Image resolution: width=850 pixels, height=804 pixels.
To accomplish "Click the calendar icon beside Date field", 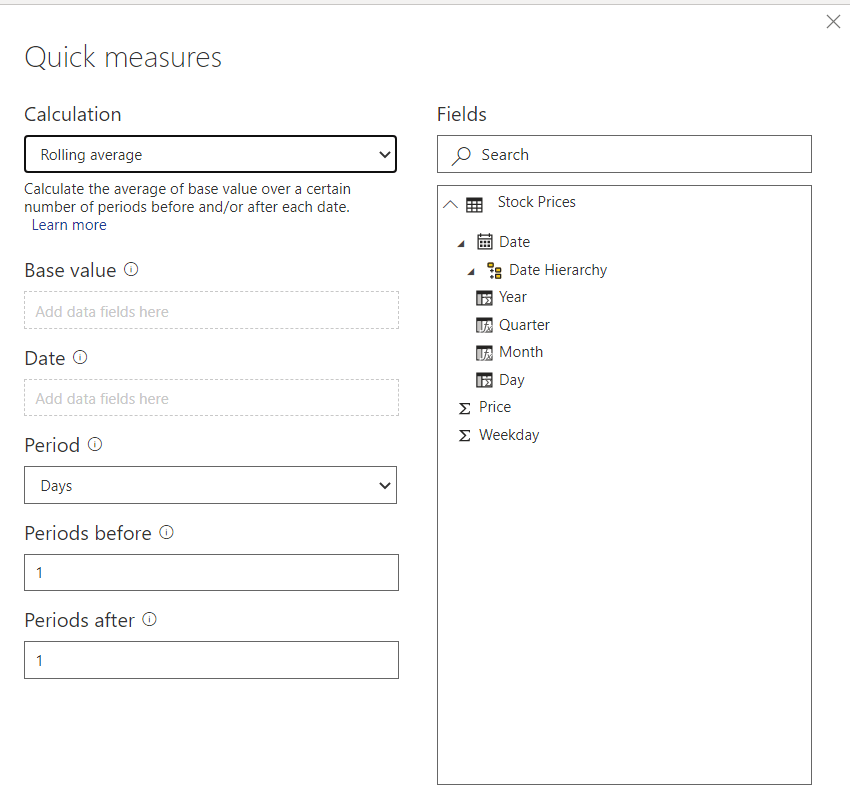I will click(485, 241).
